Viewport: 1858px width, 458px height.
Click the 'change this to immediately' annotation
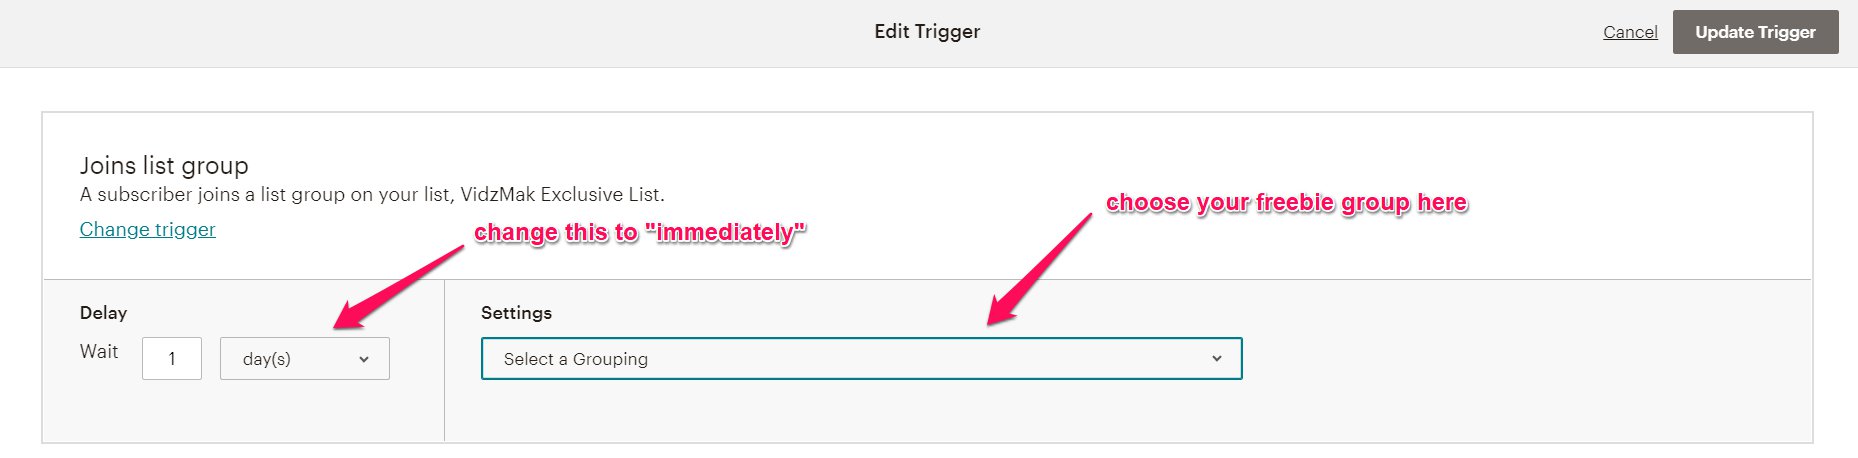[x=639, y=232]
